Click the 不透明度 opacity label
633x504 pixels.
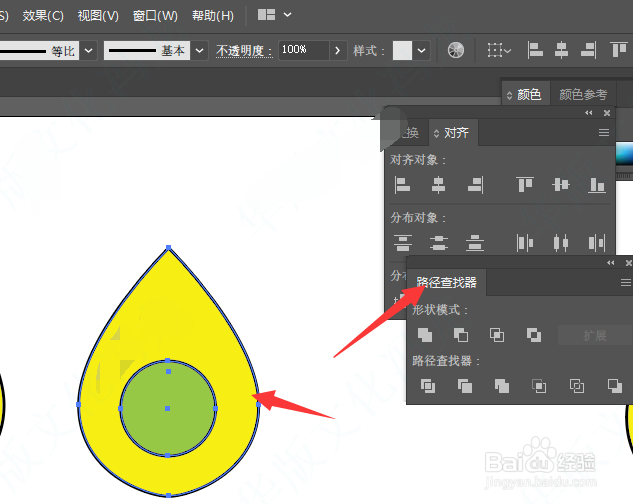click(x=244, y=51)
